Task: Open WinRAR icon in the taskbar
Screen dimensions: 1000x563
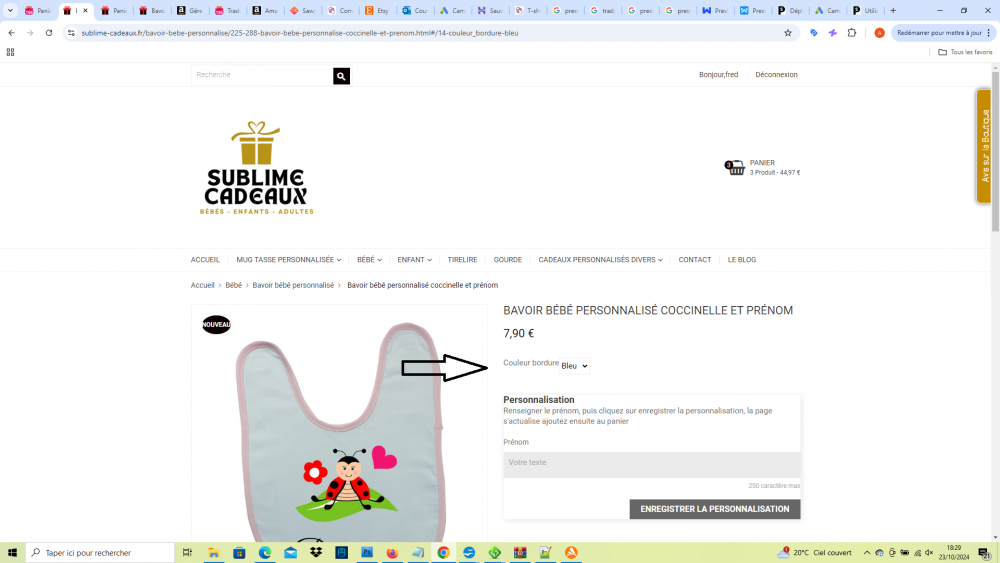Action: [520, 553]
